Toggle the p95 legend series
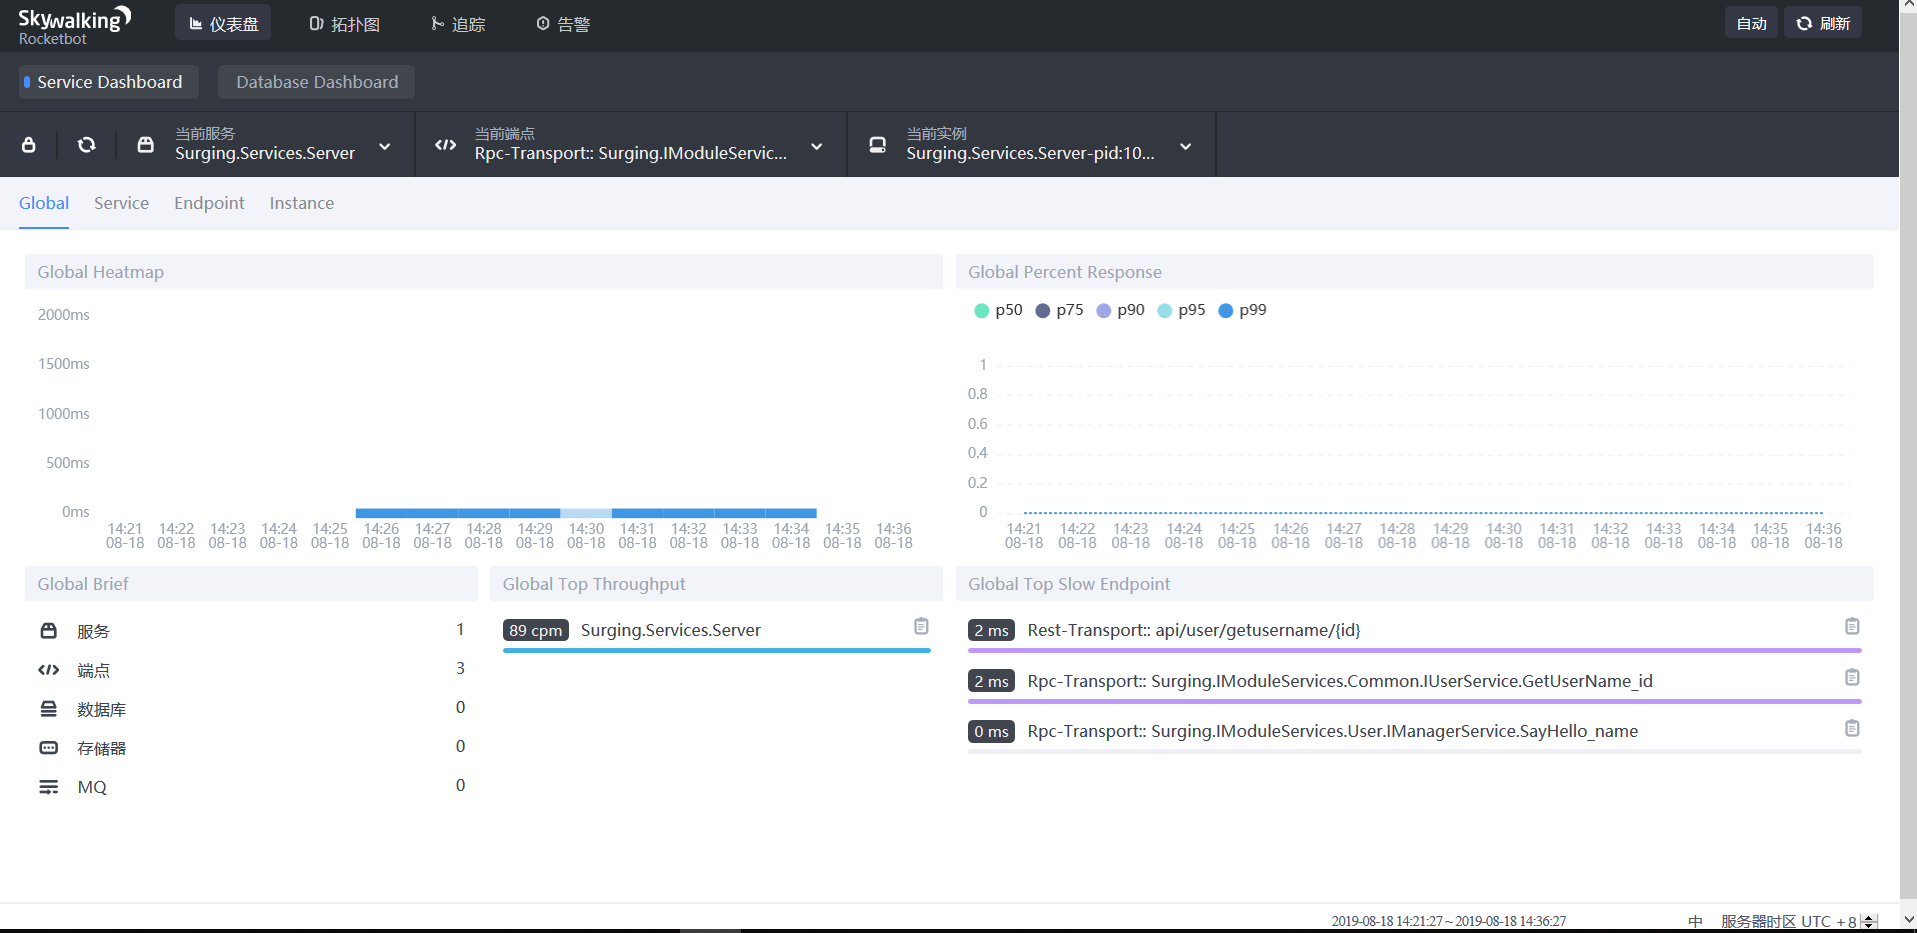Image resolution: width=1917 pixels, height=933 pixels. pos(1181,310)
